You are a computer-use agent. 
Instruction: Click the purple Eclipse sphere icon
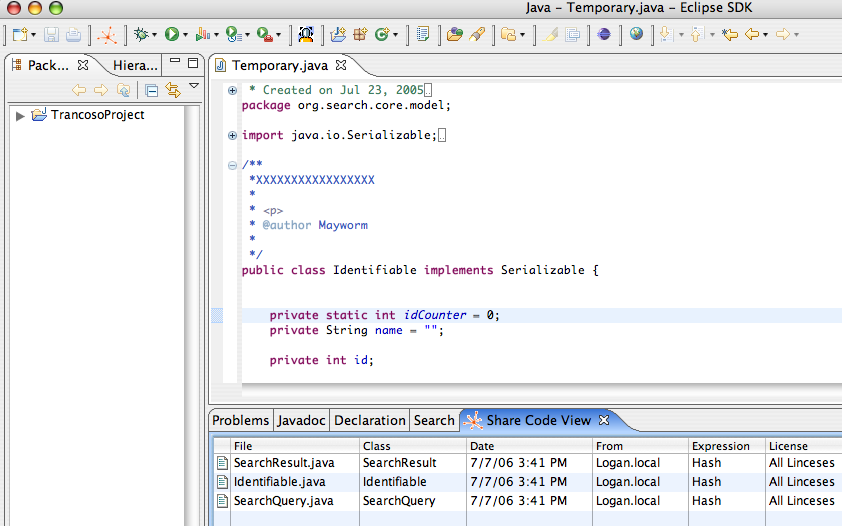tap(604, 35)
